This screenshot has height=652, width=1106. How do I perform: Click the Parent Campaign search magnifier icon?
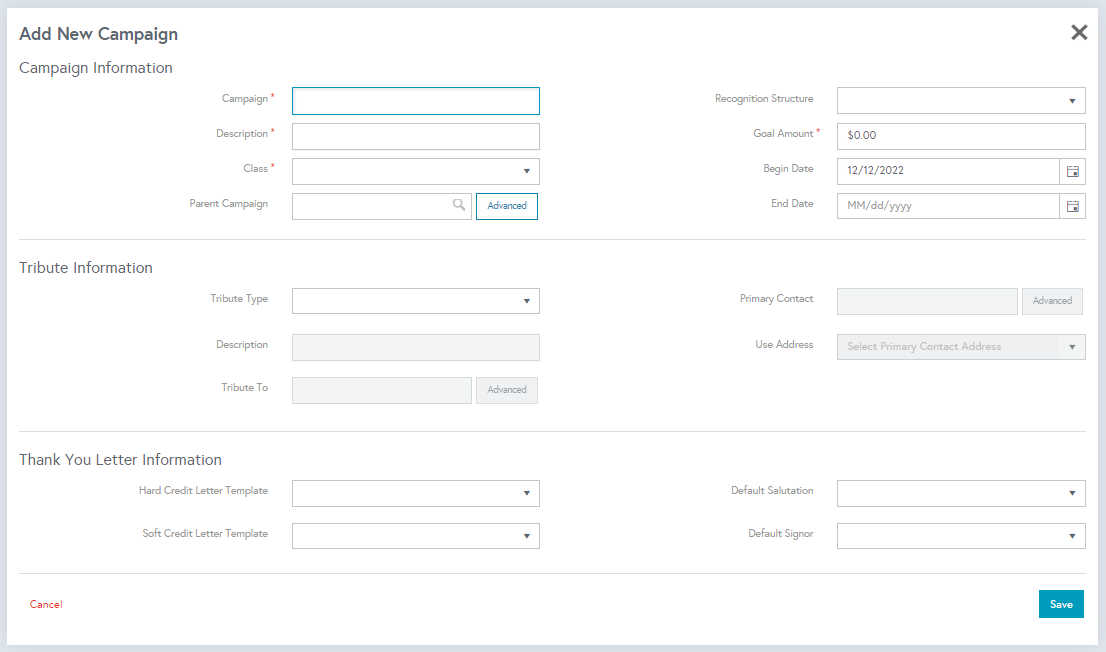(458, 205)
